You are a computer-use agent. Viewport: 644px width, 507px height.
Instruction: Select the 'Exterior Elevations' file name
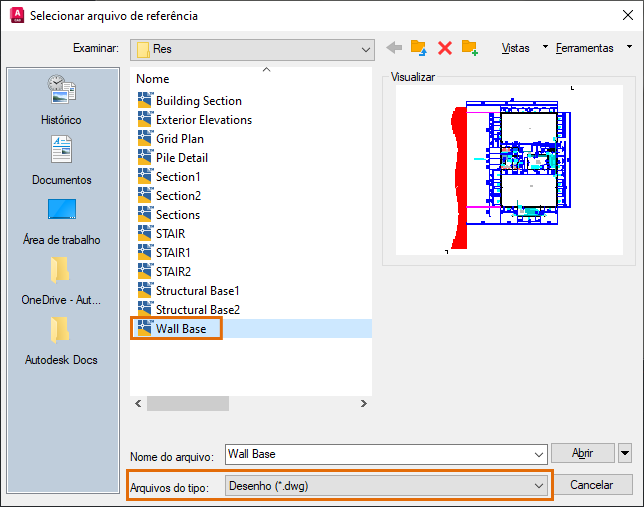(x=204, y=120)
